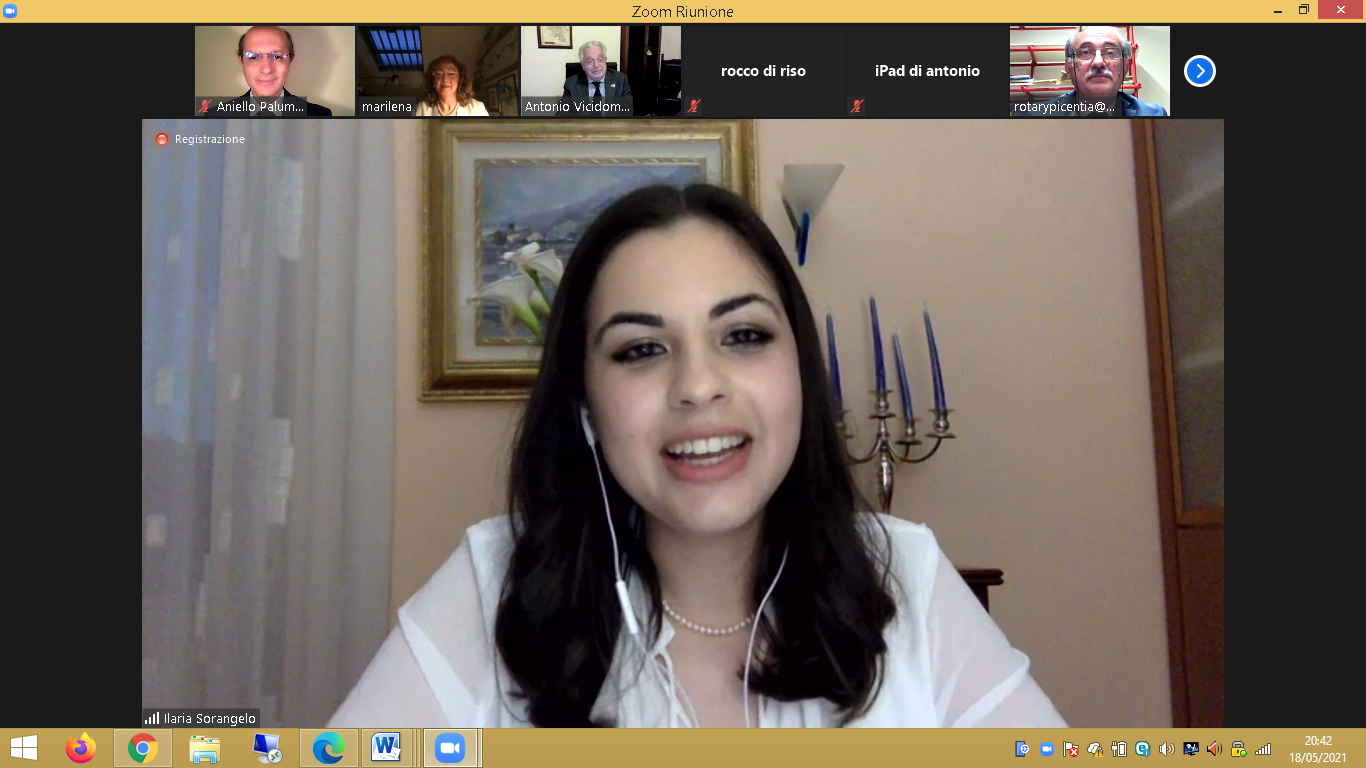This screenshot has width=1366, height=768.
Task: Open the red speaker volume tray icon
Action: pos(1214,749)
